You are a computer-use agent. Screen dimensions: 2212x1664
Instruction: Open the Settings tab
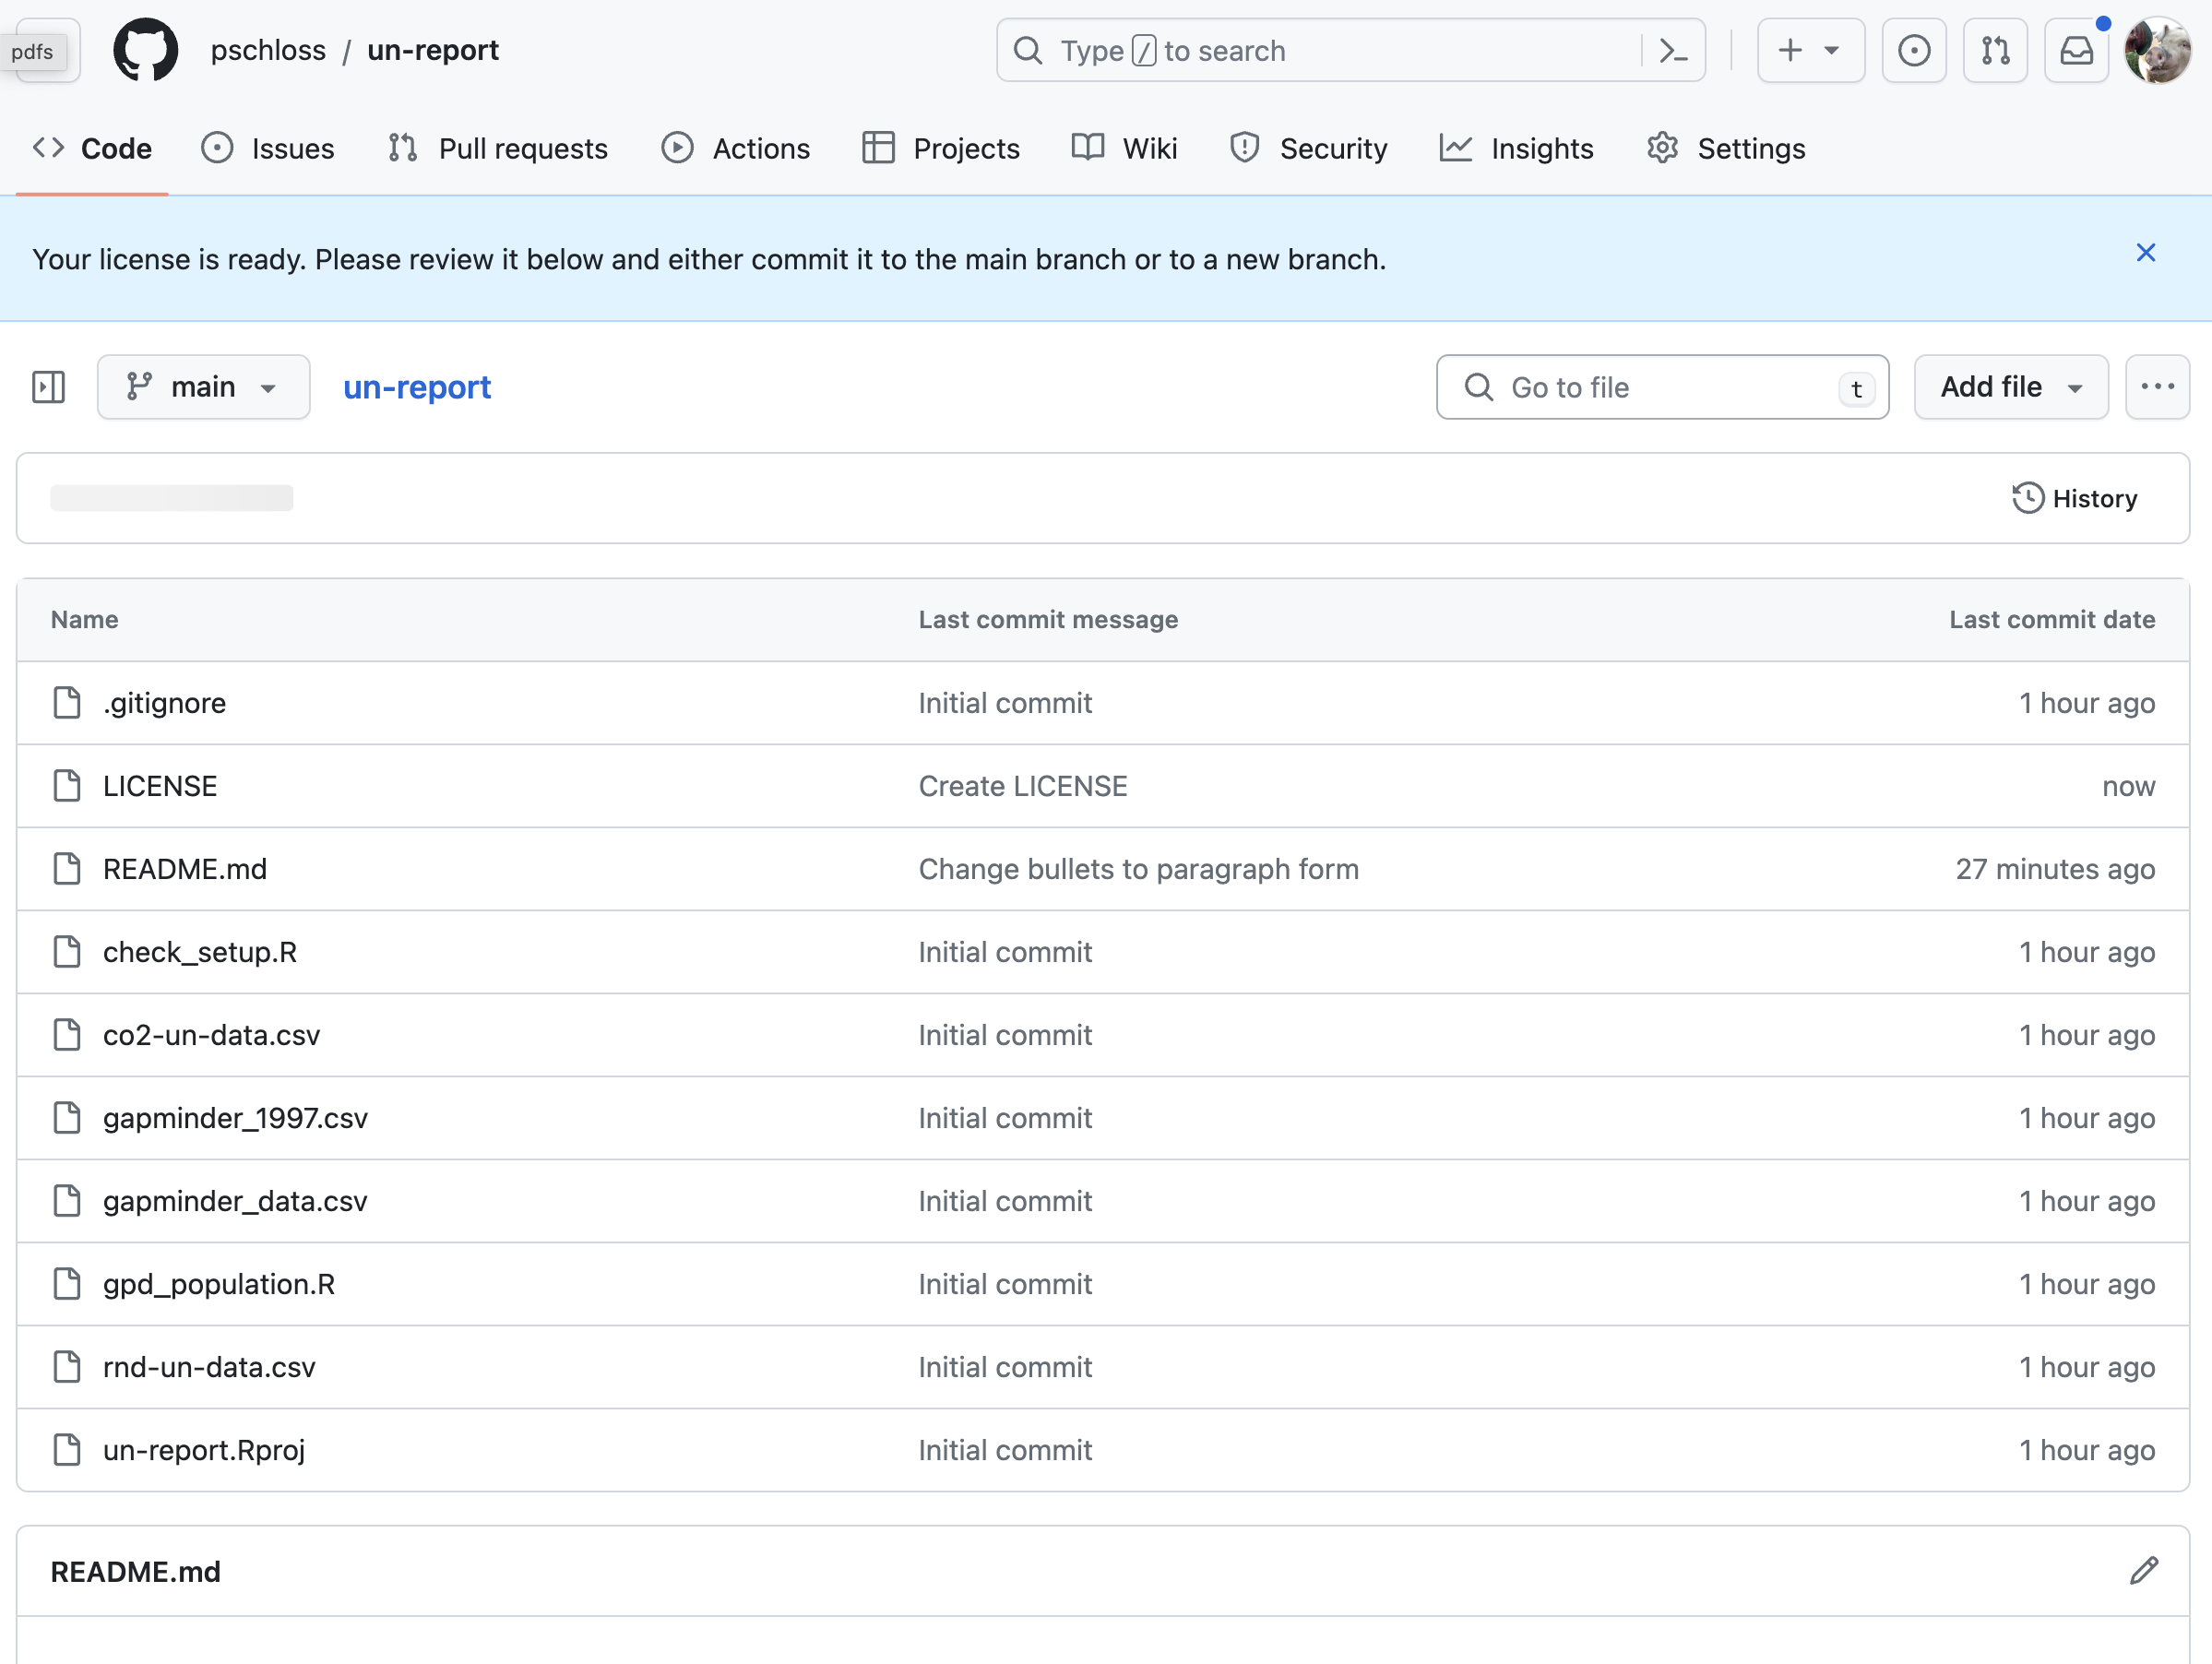pyautogui.click(x=1725, y=148)
